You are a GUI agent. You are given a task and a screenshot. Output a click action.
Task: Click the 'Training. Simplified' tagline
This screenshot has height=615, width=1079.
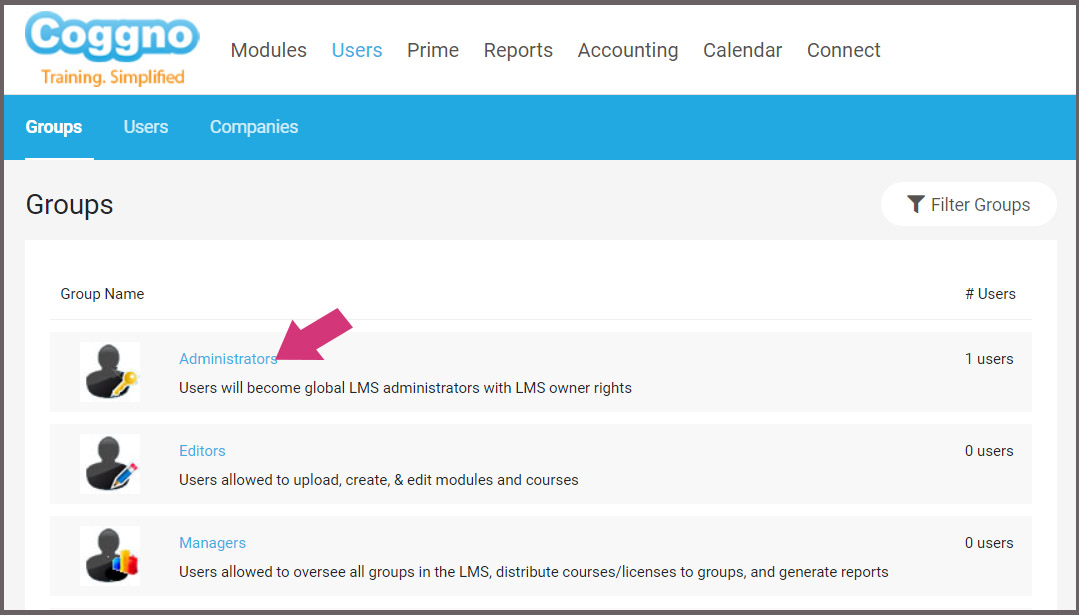click(113, 77)
